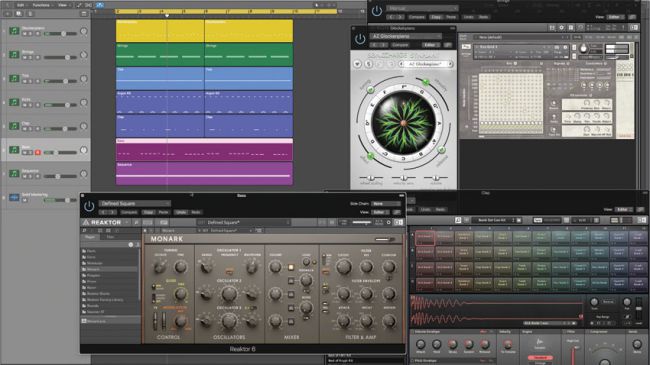Click the Kontakt gear options icon

561,27
